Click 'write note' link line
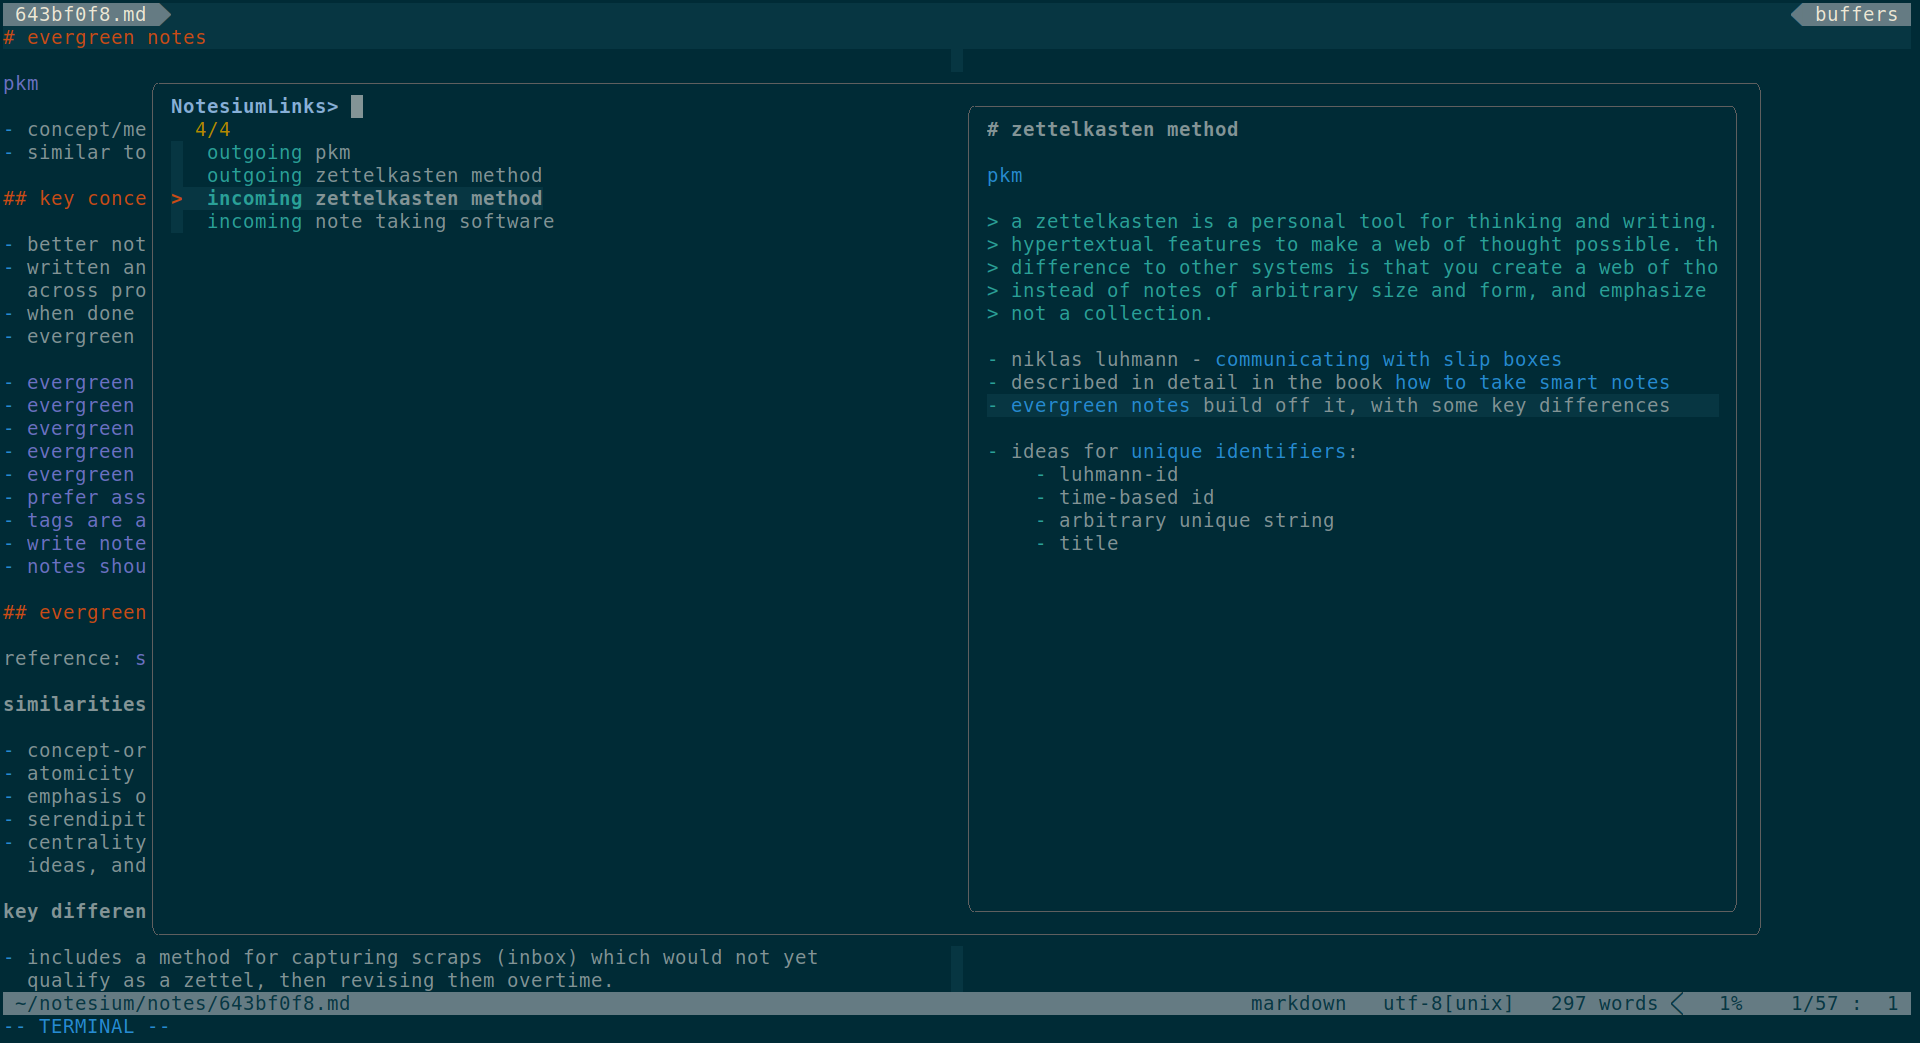The image size is (1920, 1043). tap(86, 543)
